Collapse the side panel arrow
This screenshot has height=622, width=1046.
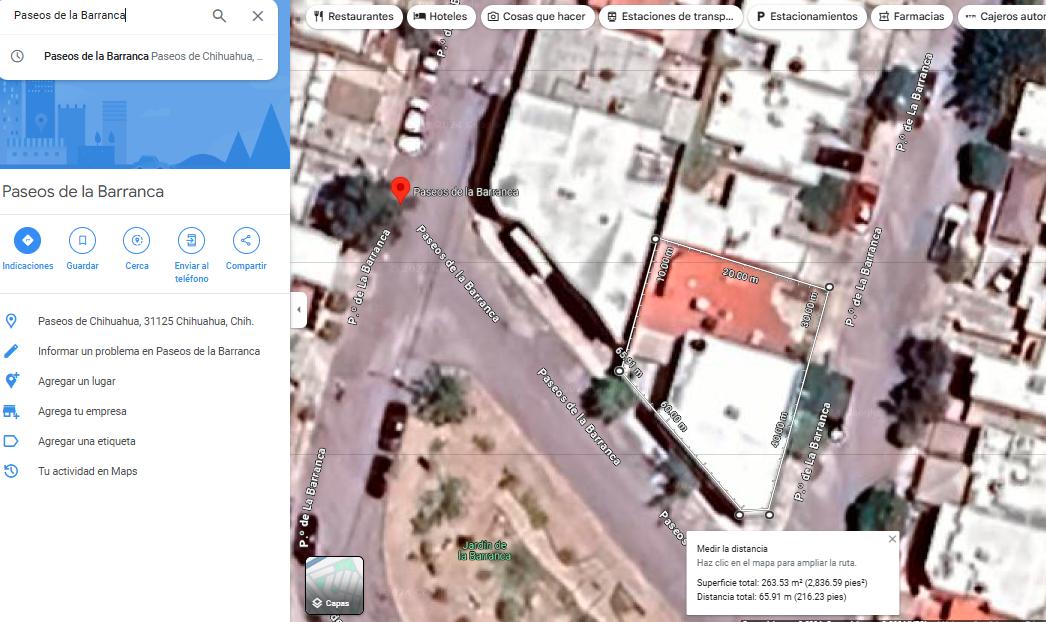pos(299,310)
